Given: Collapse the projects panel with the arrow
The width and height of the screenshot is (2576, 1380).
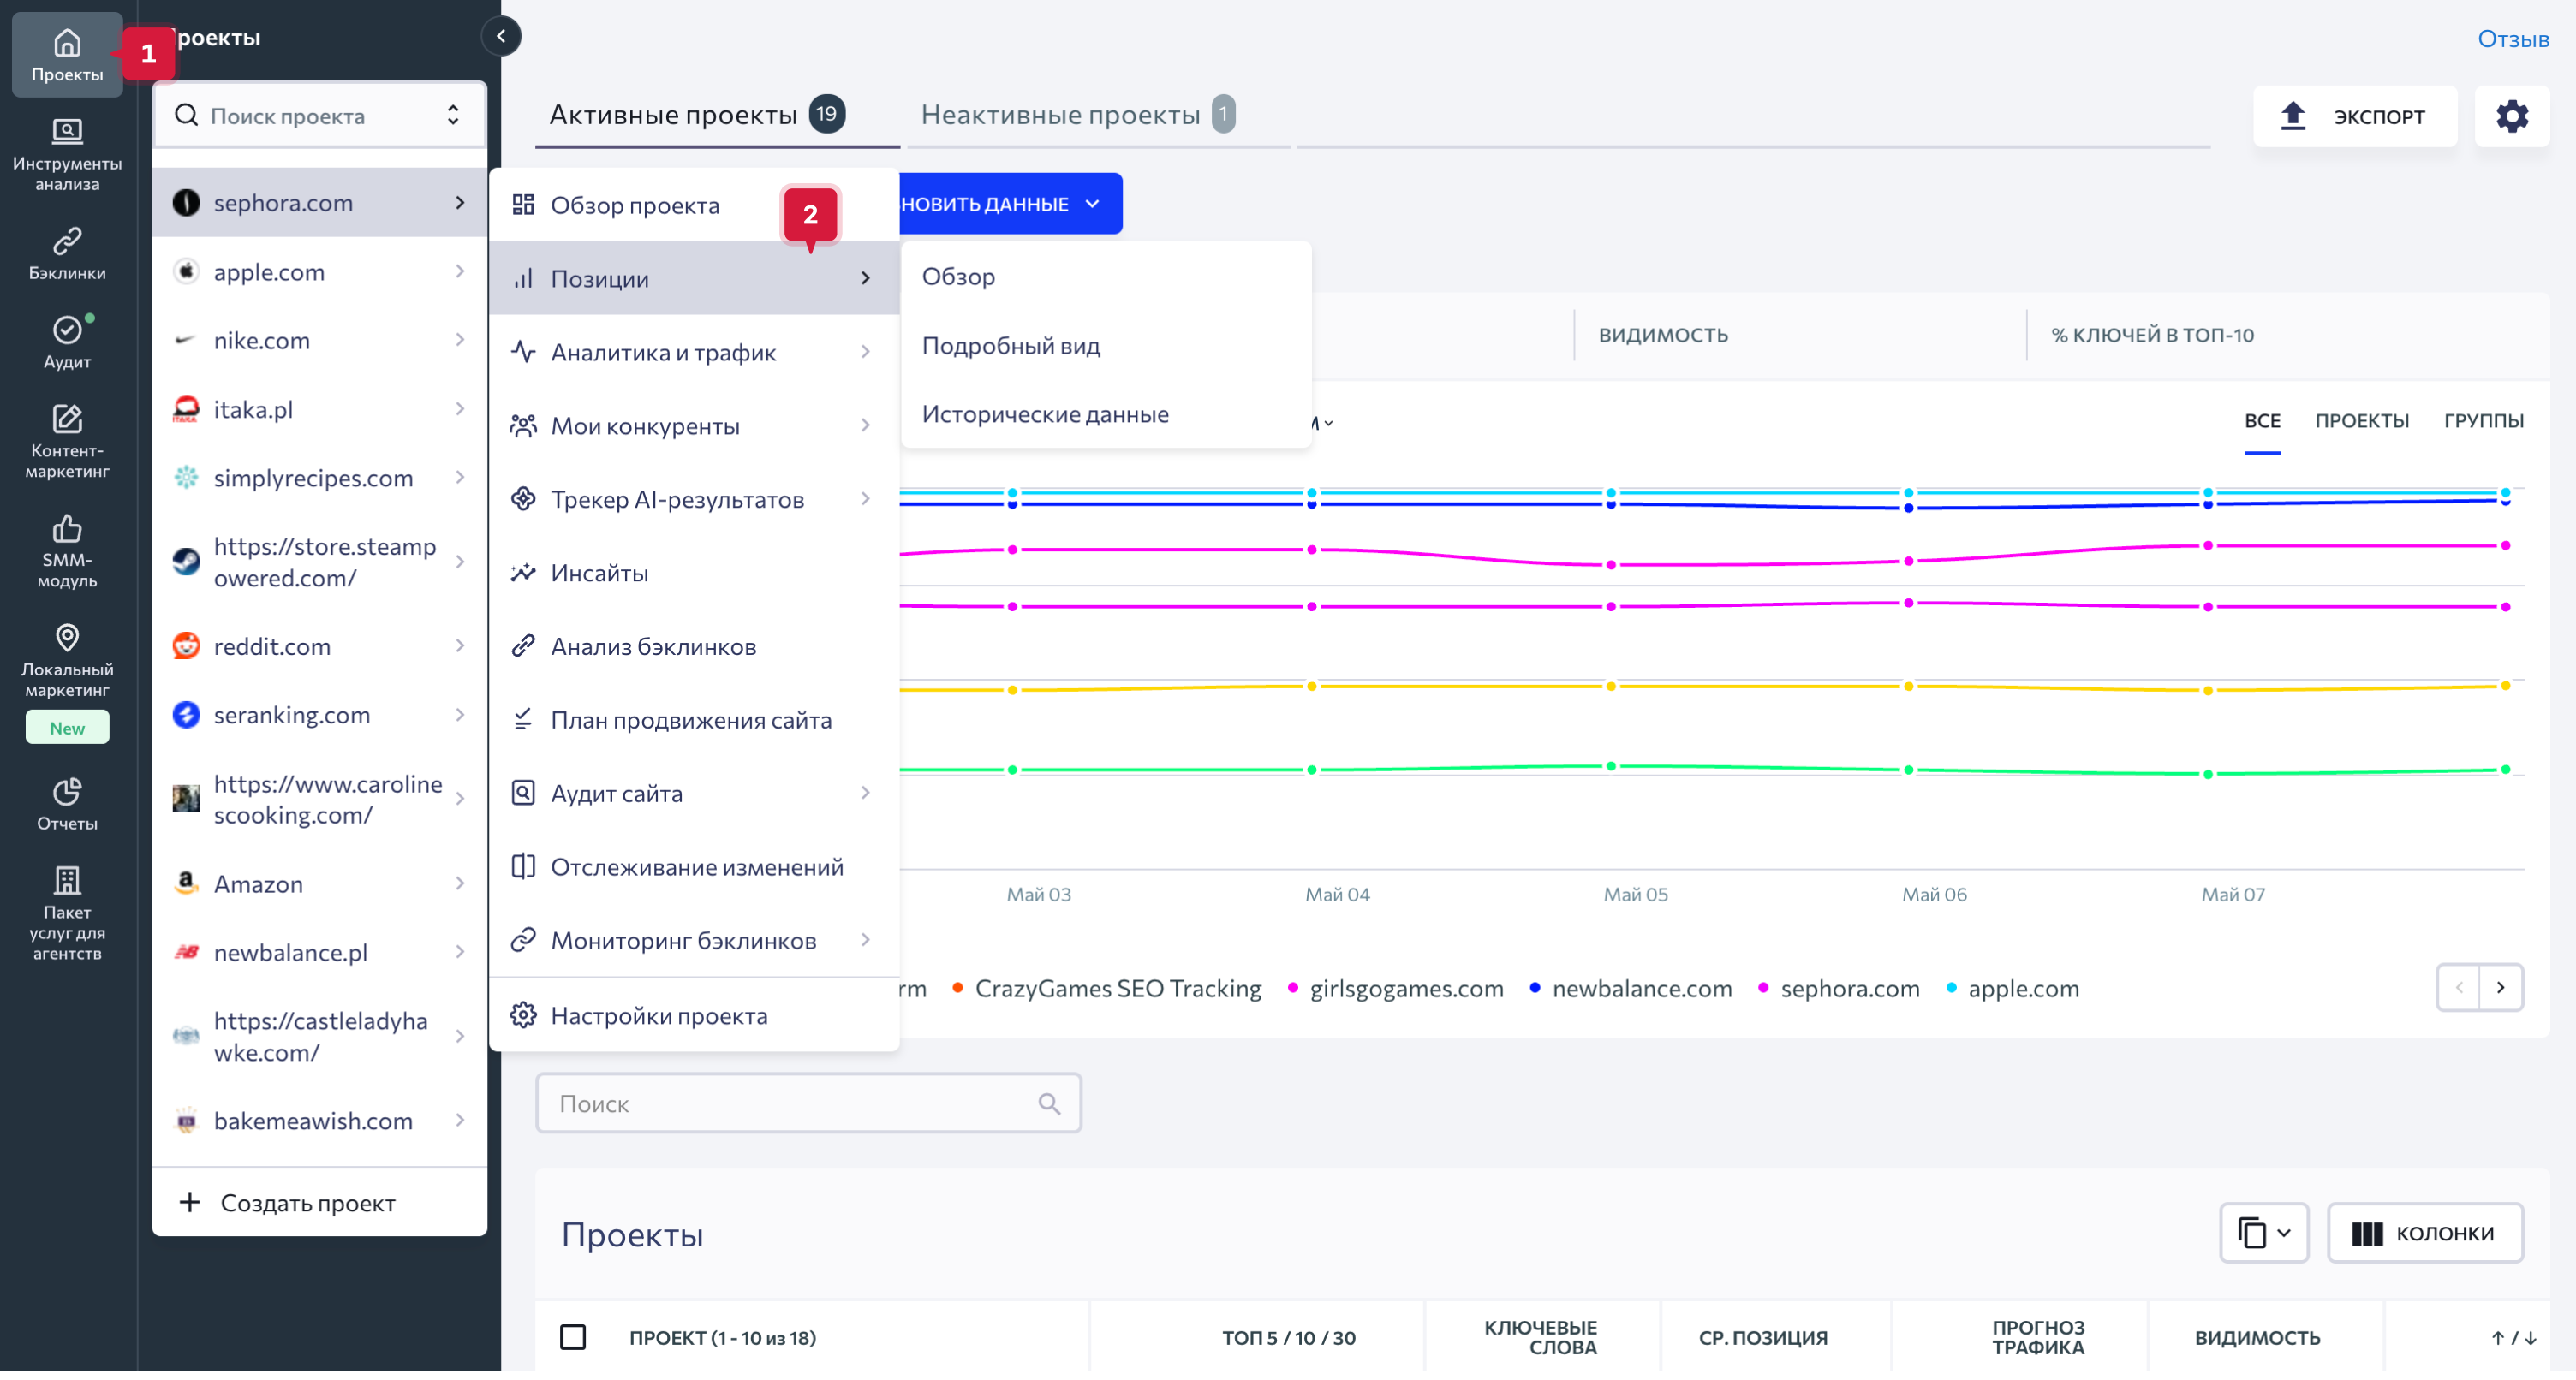Looking at the screenshot, I should [x=501, y=36].
